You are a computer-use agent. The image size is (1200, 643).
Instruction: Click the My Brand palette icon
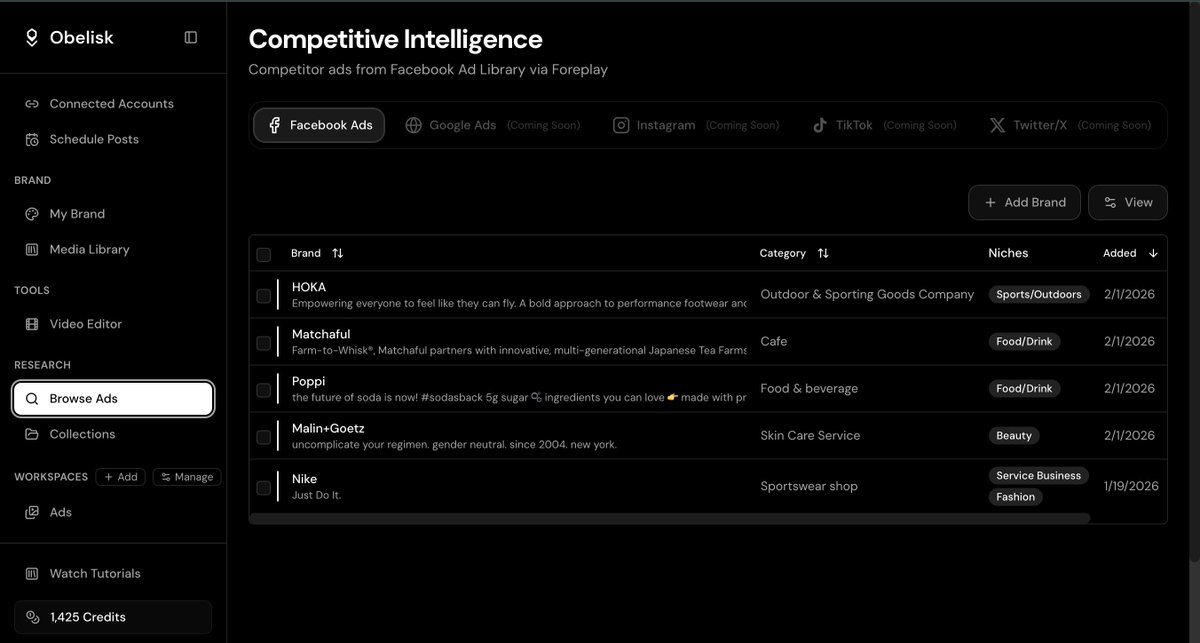(x=32, y=214)
